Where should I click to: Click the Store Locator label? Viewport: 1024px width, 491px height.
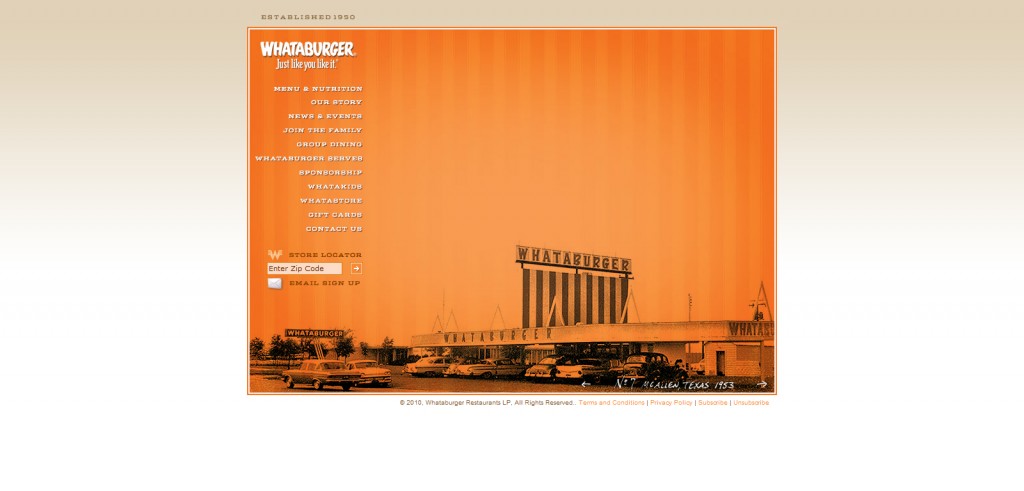pyautogui.click(x=325, y=255)
